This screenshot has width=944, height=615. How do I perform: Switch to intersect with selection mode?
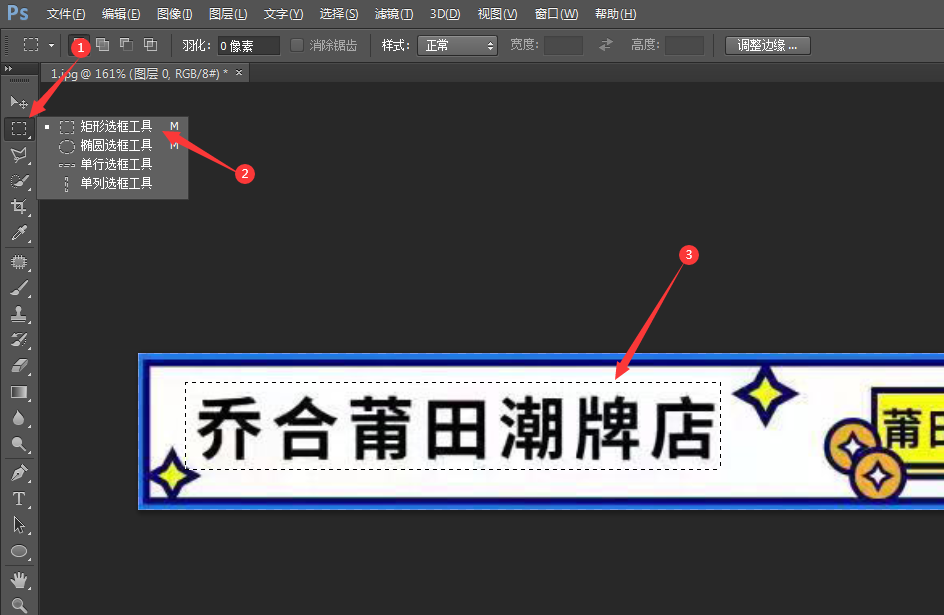tap(150, 45)
